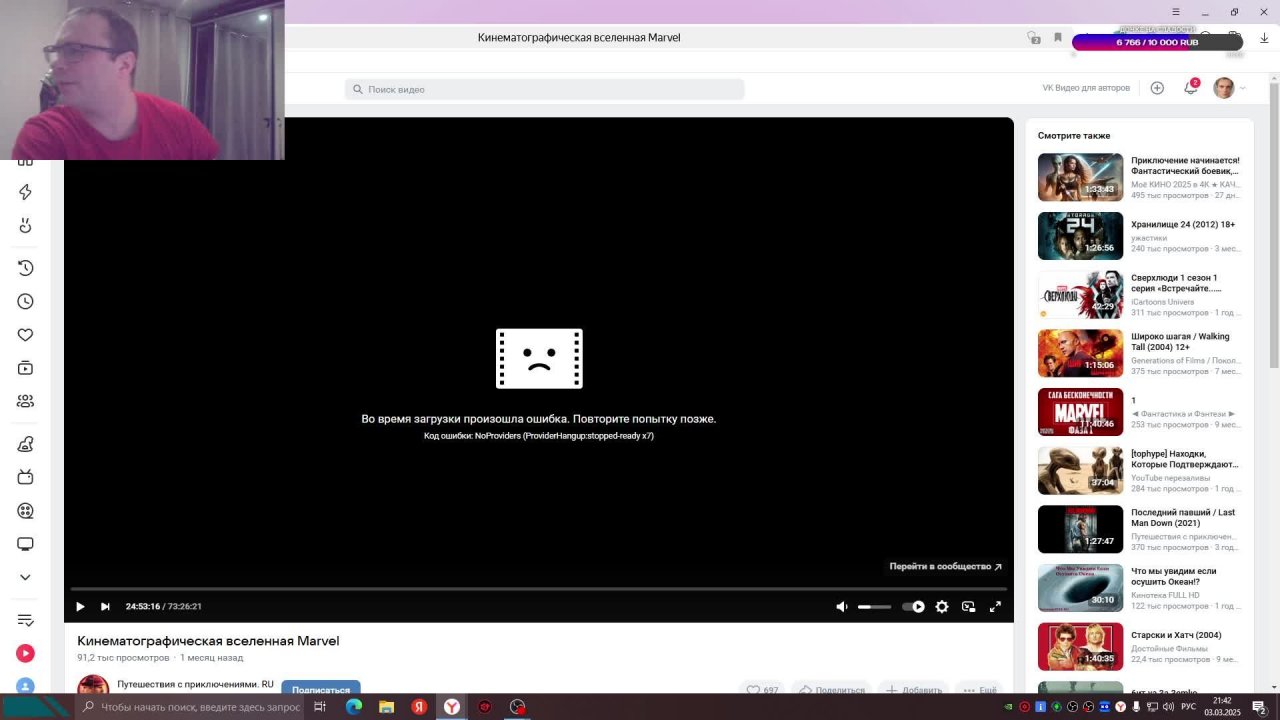Click the browser bookmark icon

point(1058,37)
